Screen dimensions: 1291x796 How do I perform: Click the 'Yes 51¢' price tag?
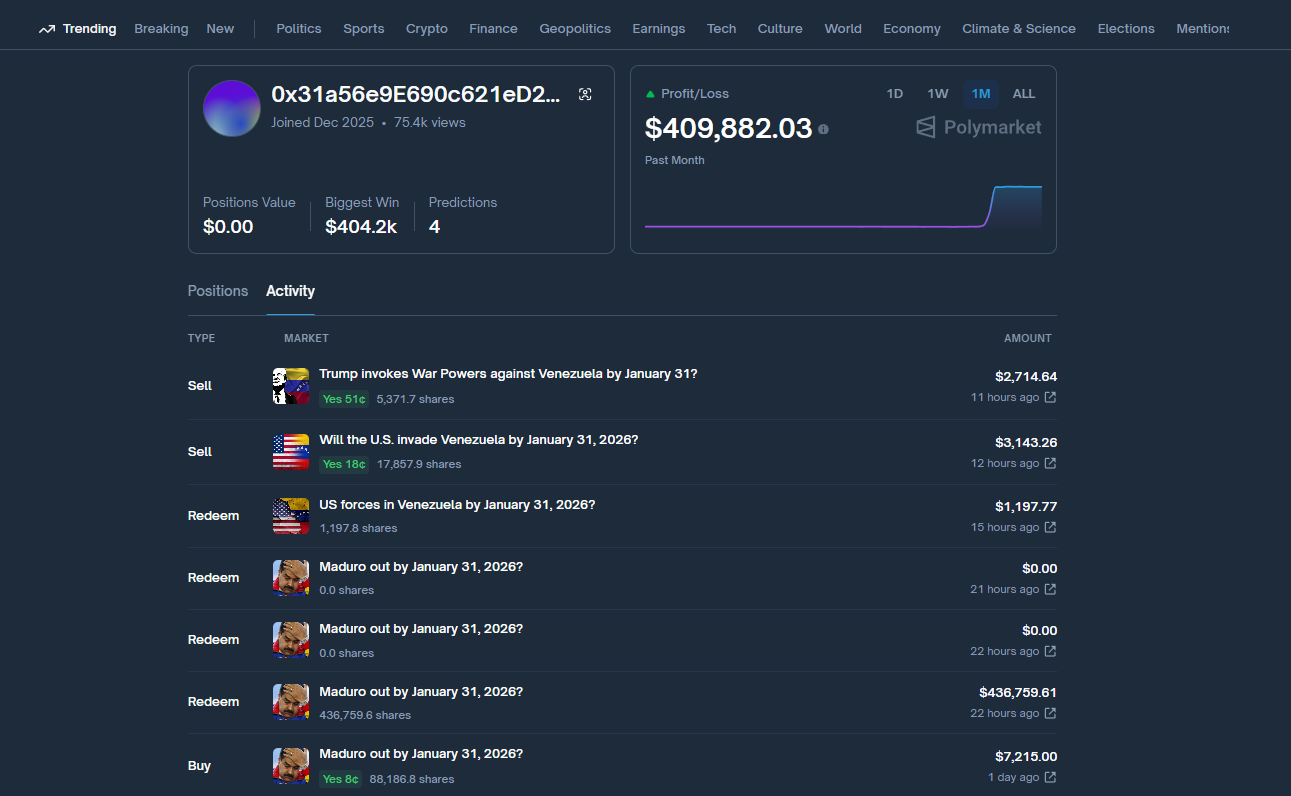[343, 398]
